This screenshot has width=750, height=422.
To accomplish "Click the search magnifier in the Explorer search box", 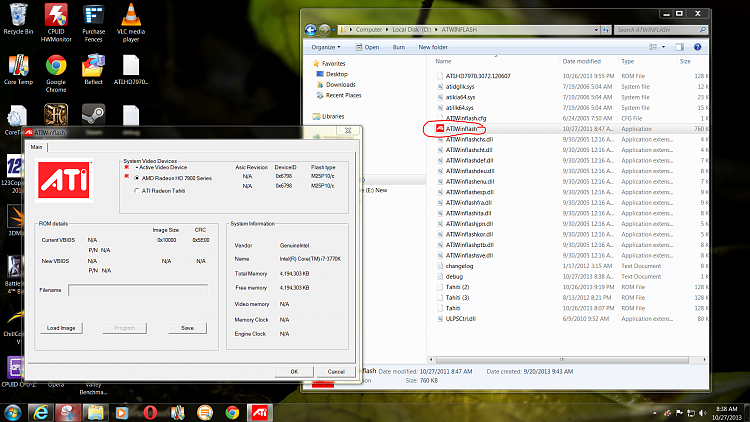I will 703,30.
